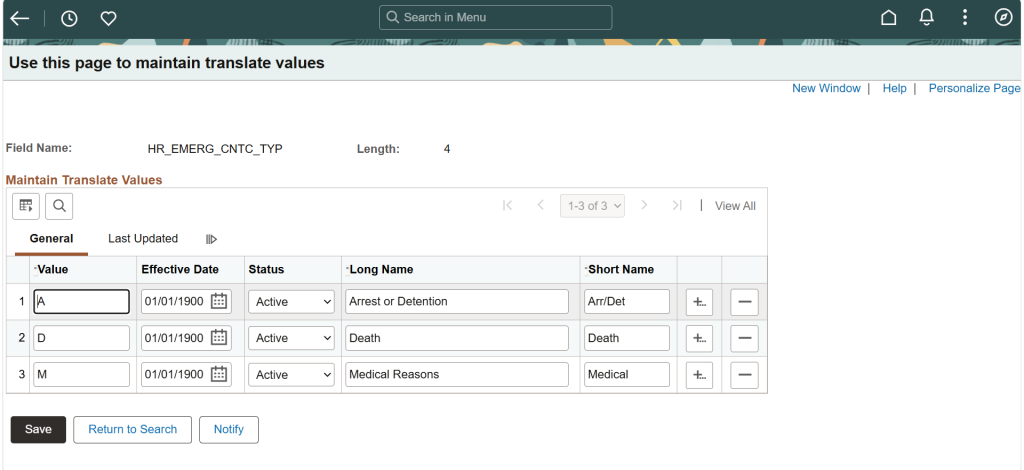The image size is (1024, 470).
Task: Click Long Name field Arrest or Detention
Action: point(457,302)
